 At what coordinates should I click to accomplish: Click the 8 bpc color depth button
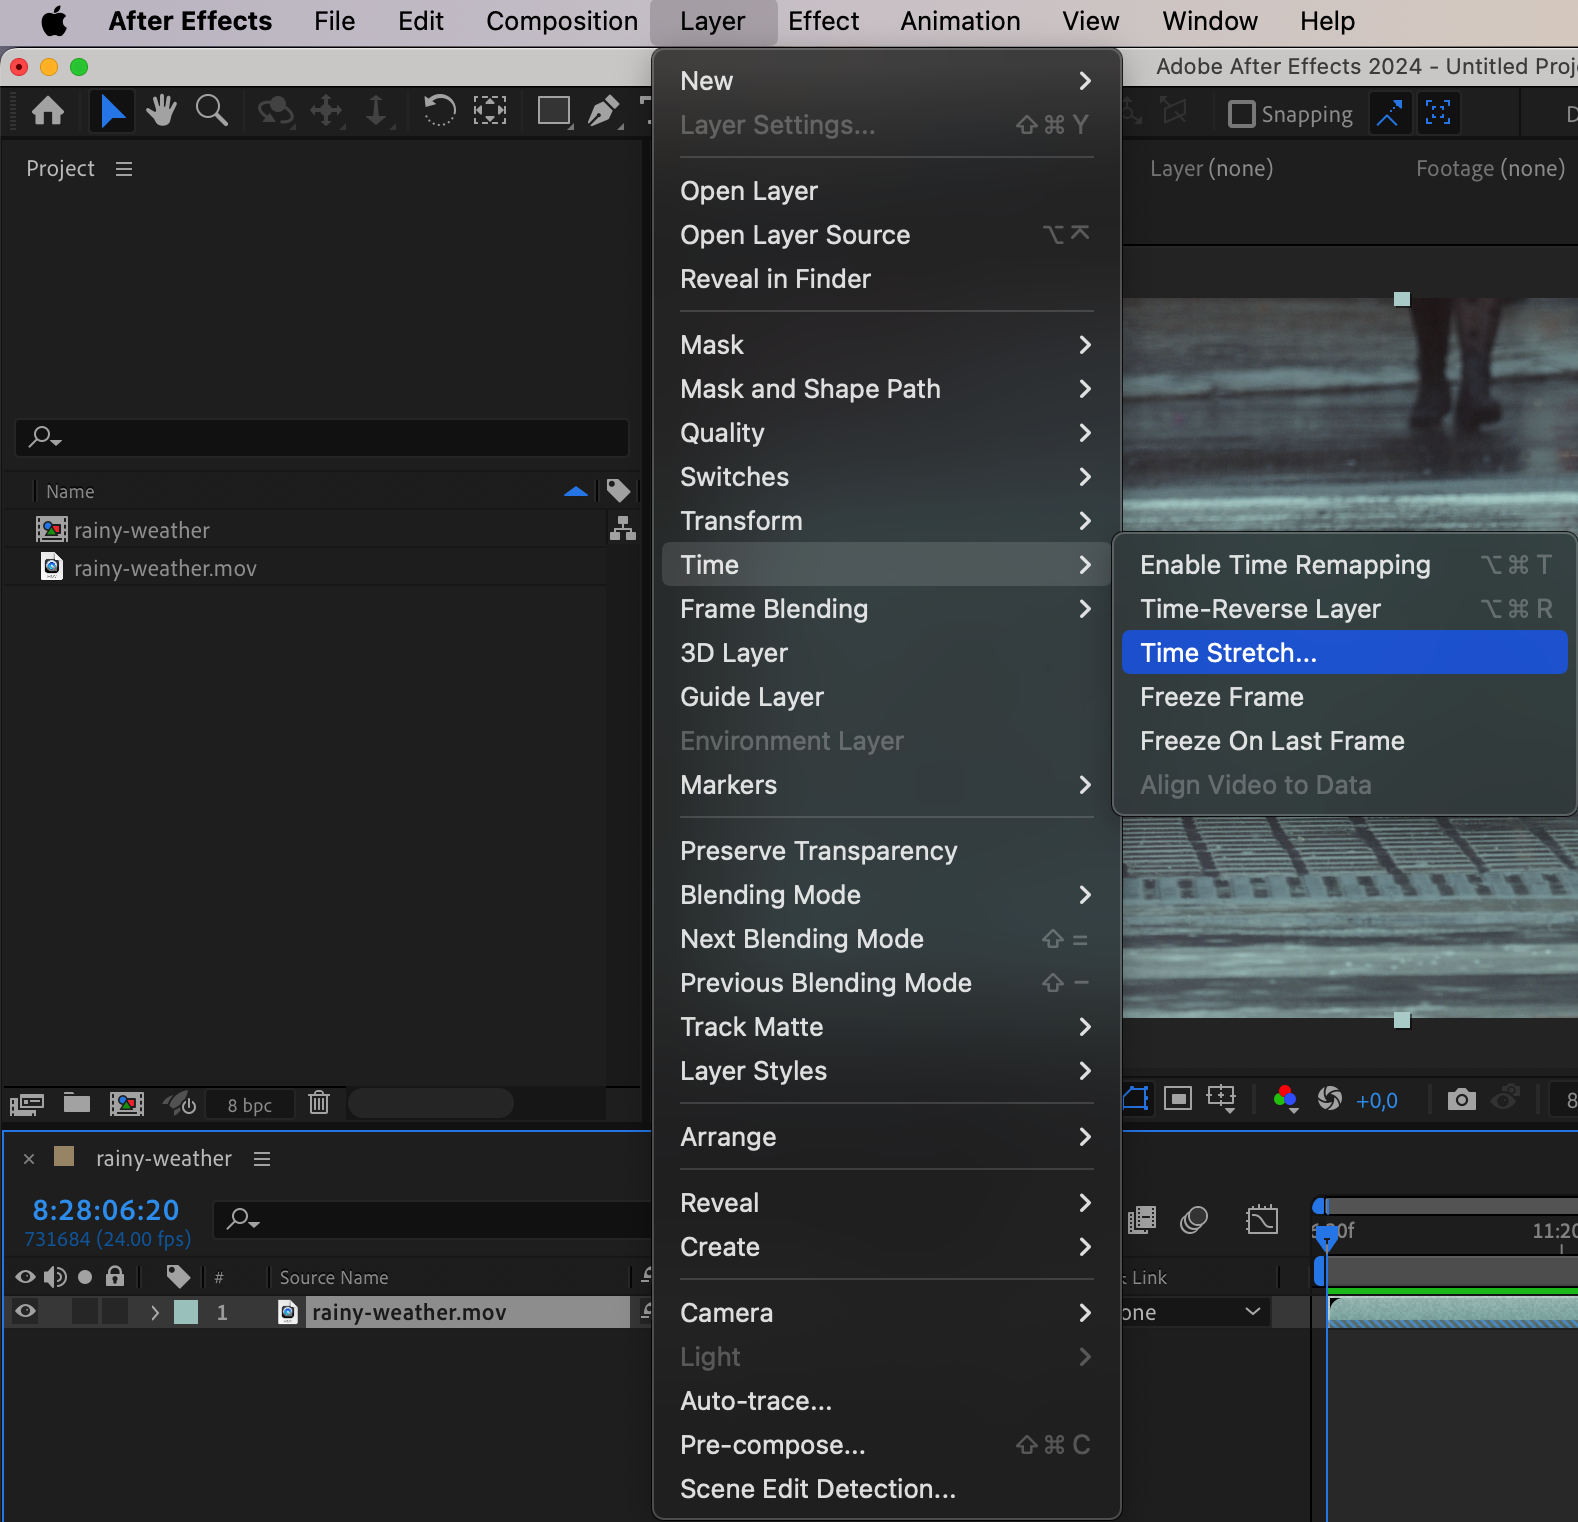(249, 1105)
